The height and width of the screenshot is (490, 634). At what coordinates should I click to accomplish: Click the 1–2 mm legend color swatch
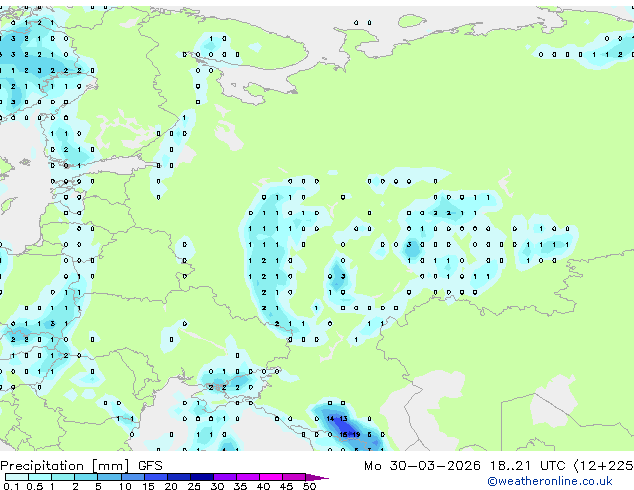(x=63, y=477)
